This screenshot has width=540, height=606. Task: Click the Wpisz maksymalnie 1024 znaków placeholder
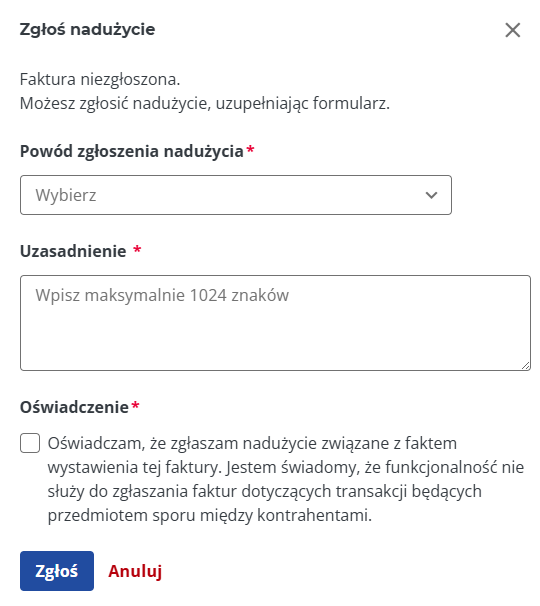(x=162, y=295)
